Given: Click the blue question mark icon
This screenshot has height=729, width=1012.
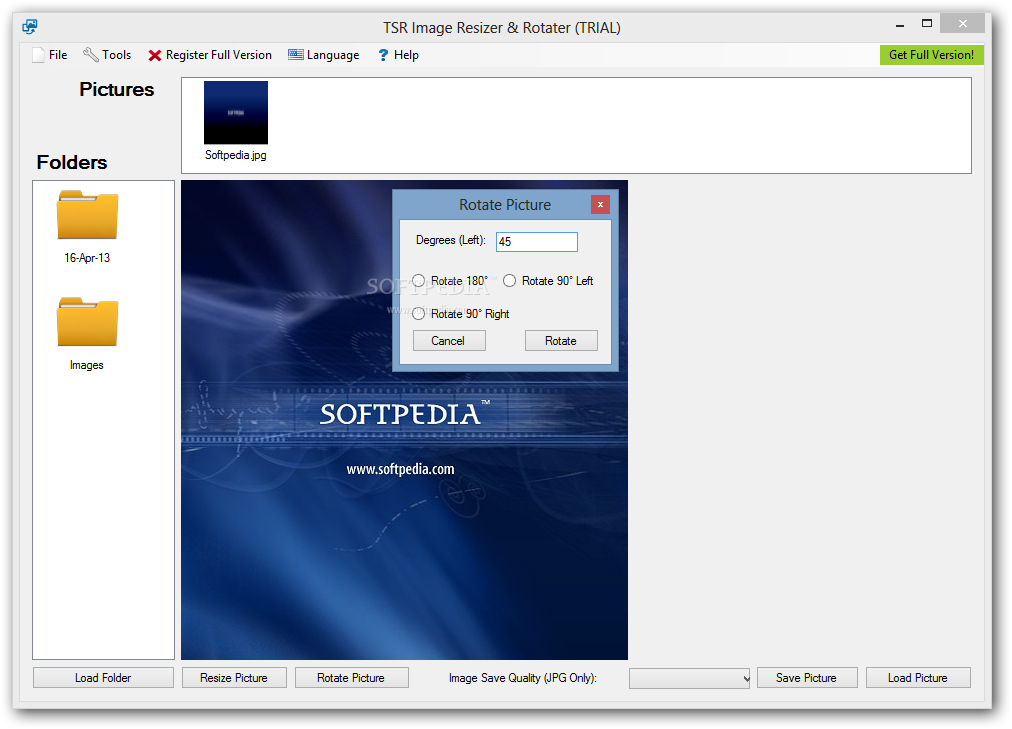Looking at the screenshot, I should 383,55.
